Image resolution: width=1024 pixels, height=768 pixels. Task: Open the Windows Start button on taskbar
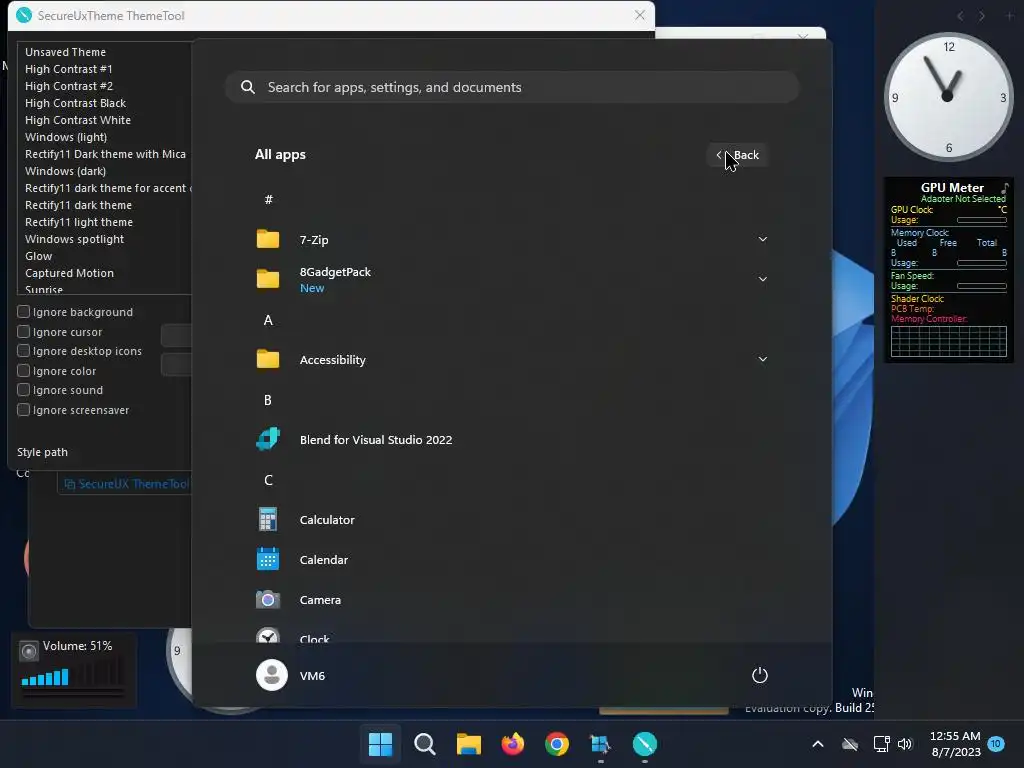tap(380, 744)
